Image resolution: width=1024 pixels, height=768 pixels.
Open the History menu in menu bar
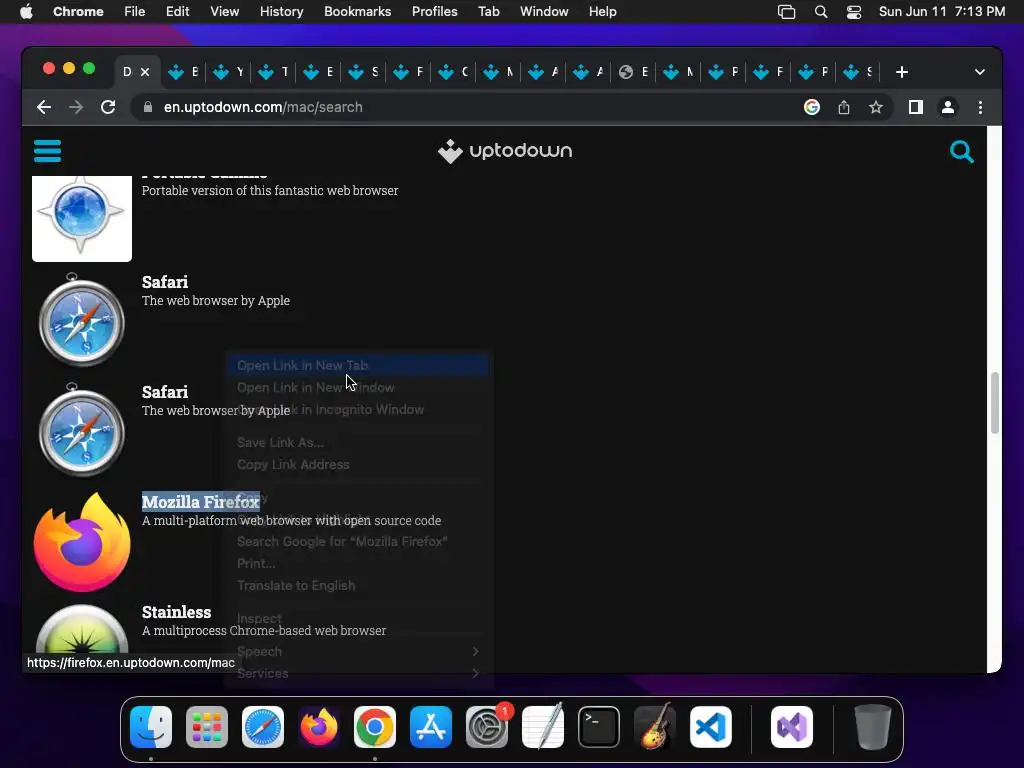281,11
